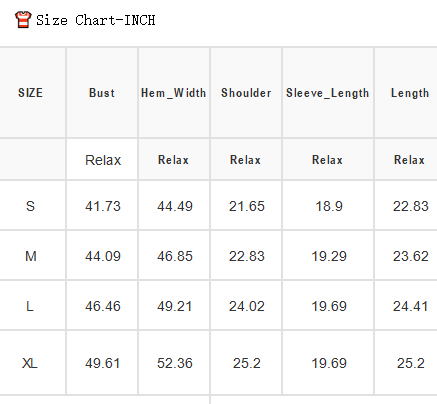Click sleeve length value 18.9
Viewport: 437px width, 404px height.
point(329,206)
